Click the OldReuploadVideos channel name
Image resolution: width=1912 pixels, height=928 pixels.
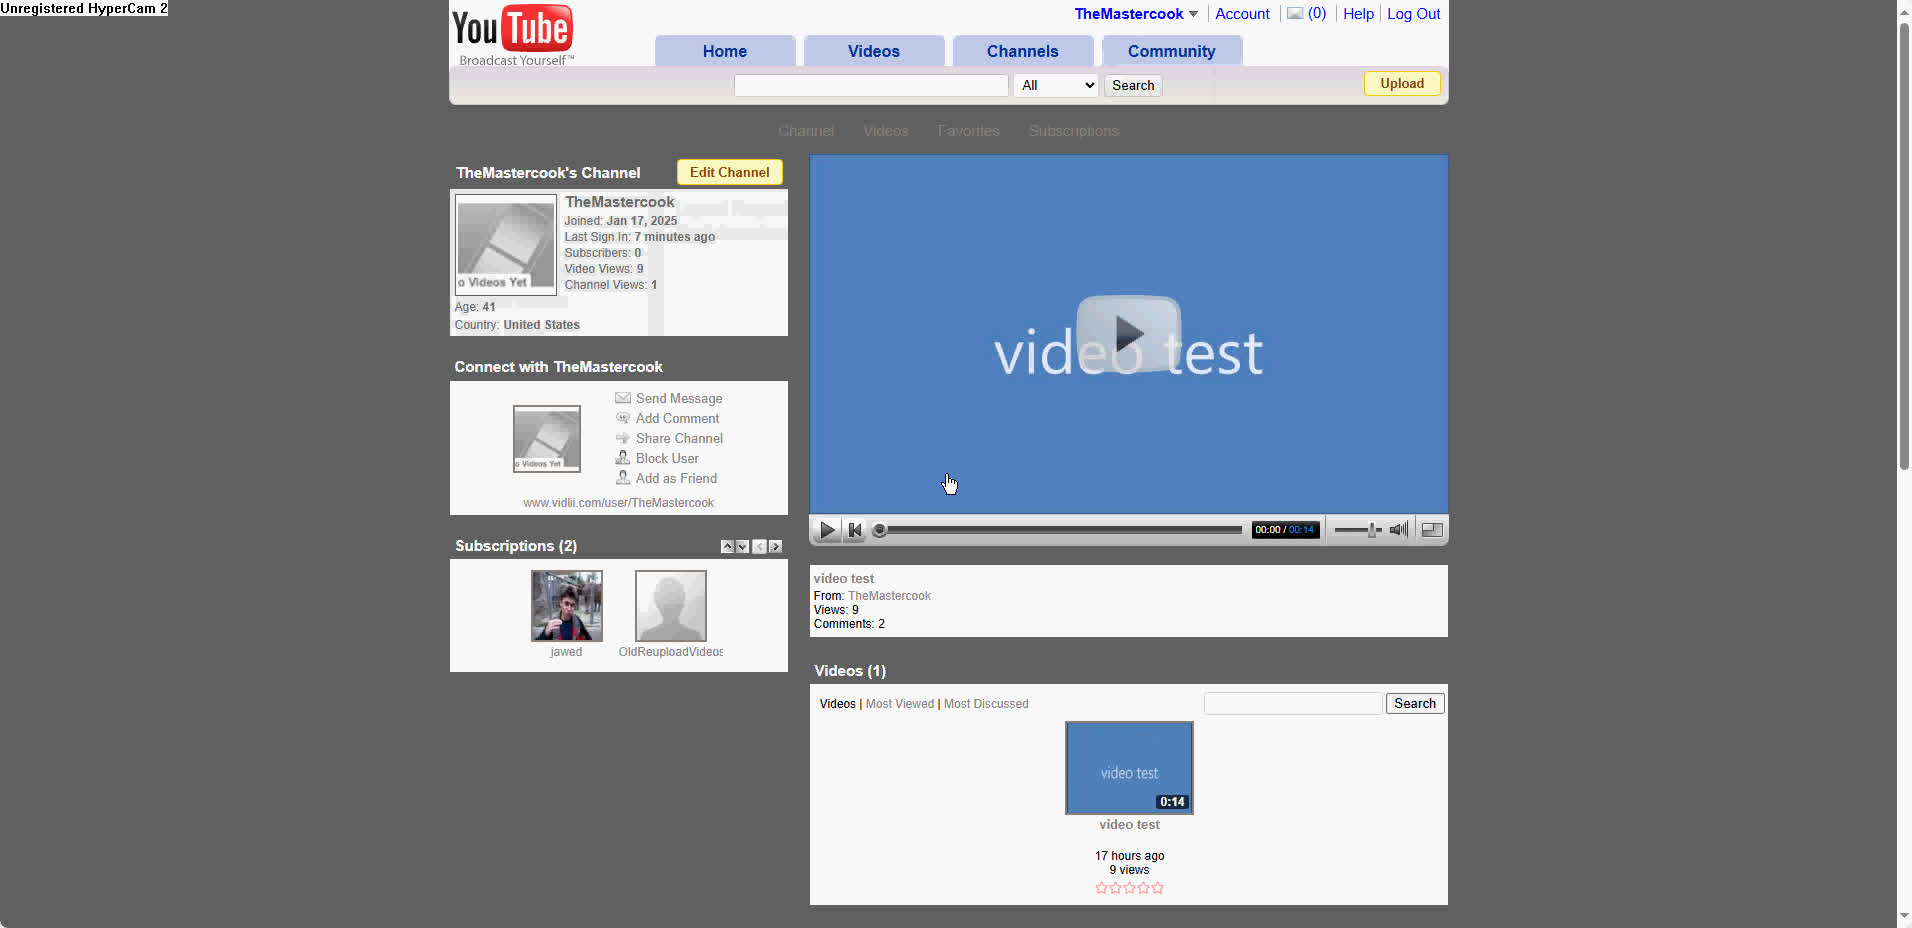[671, 652]
